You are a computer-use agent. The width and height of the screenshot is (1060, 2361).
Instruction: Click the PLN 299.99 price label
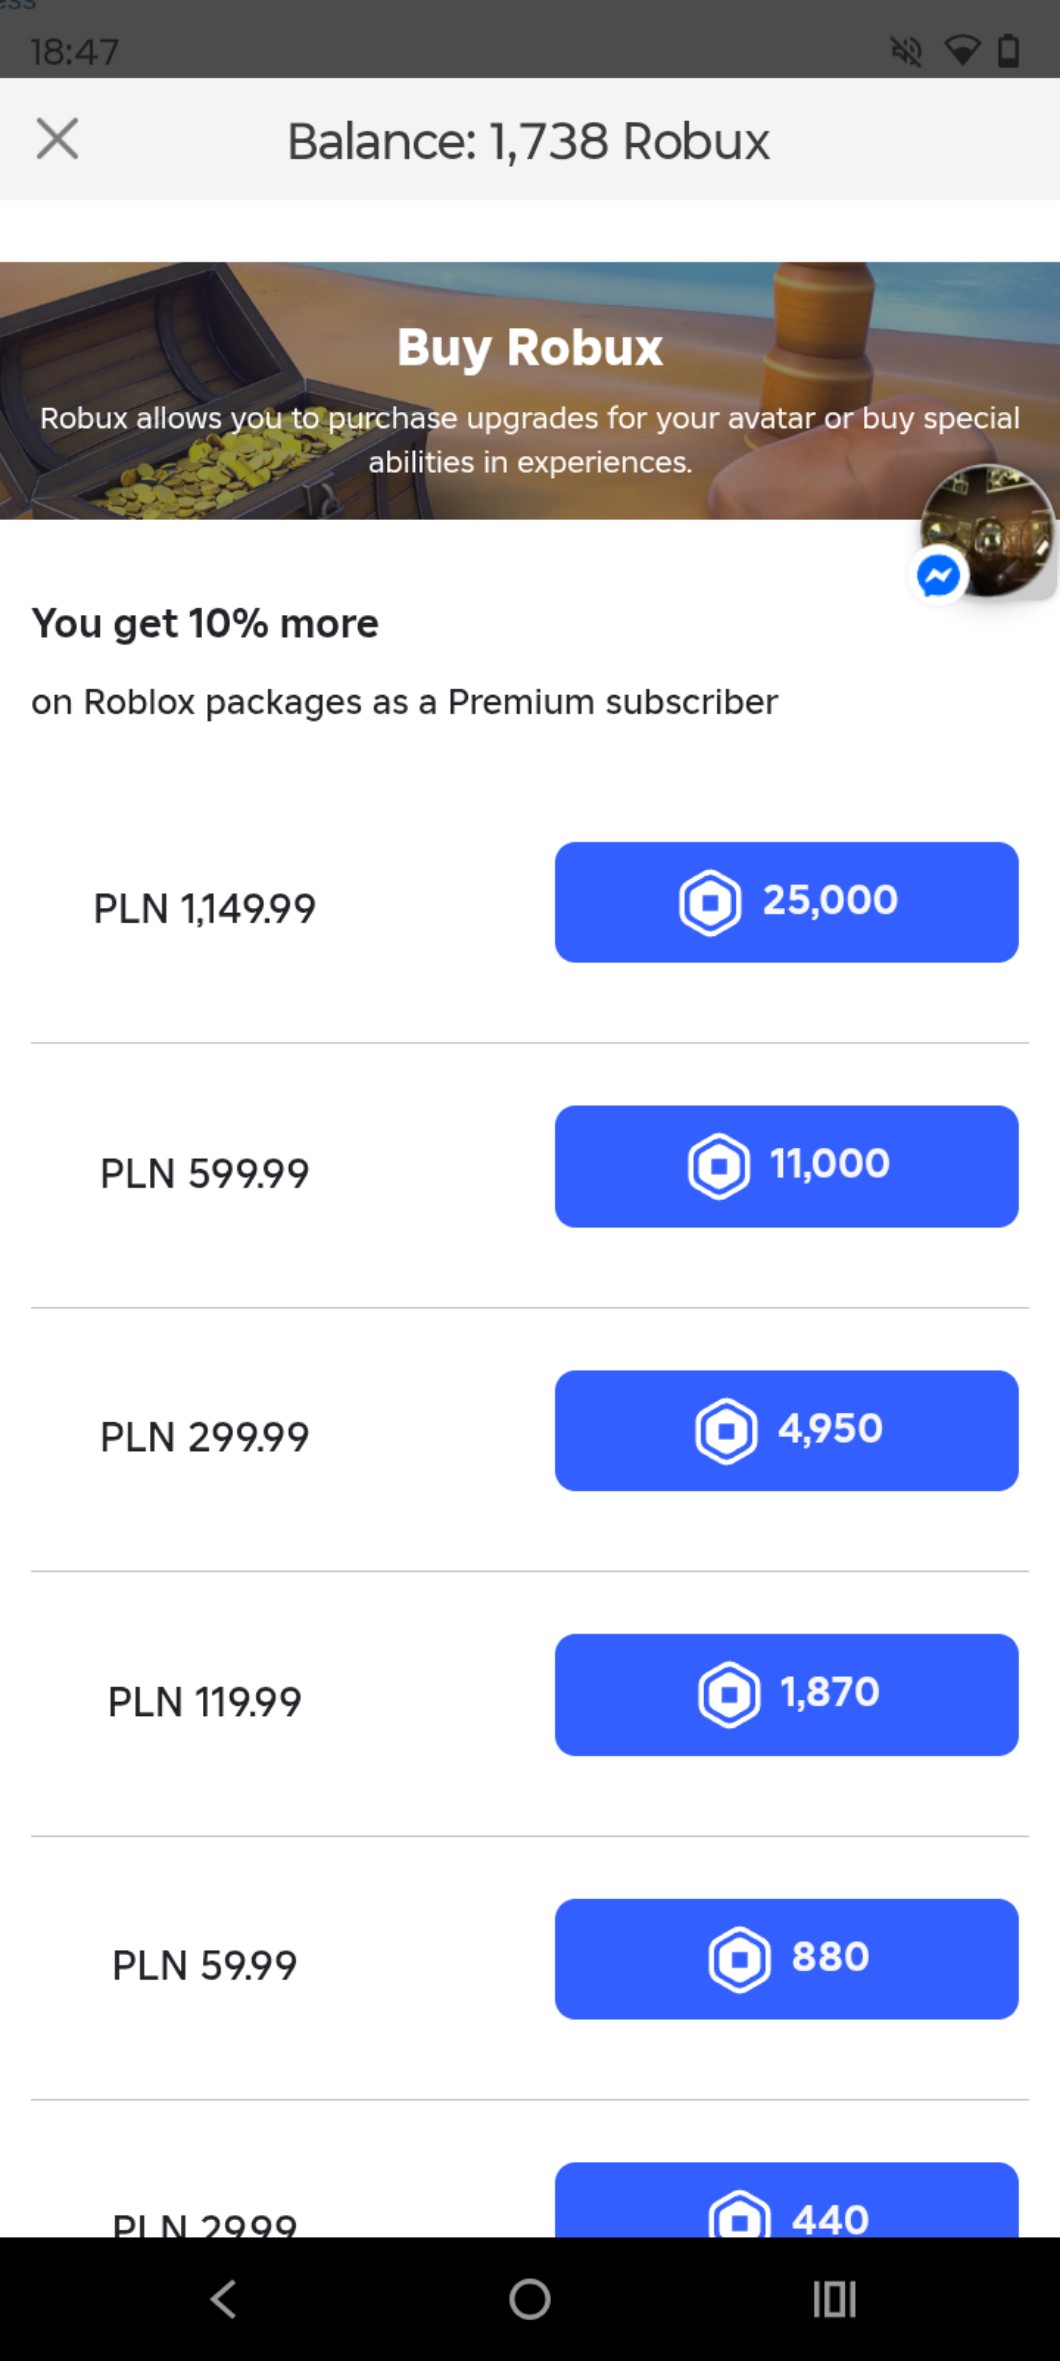pyautogui.click(x=205, y=1437)
